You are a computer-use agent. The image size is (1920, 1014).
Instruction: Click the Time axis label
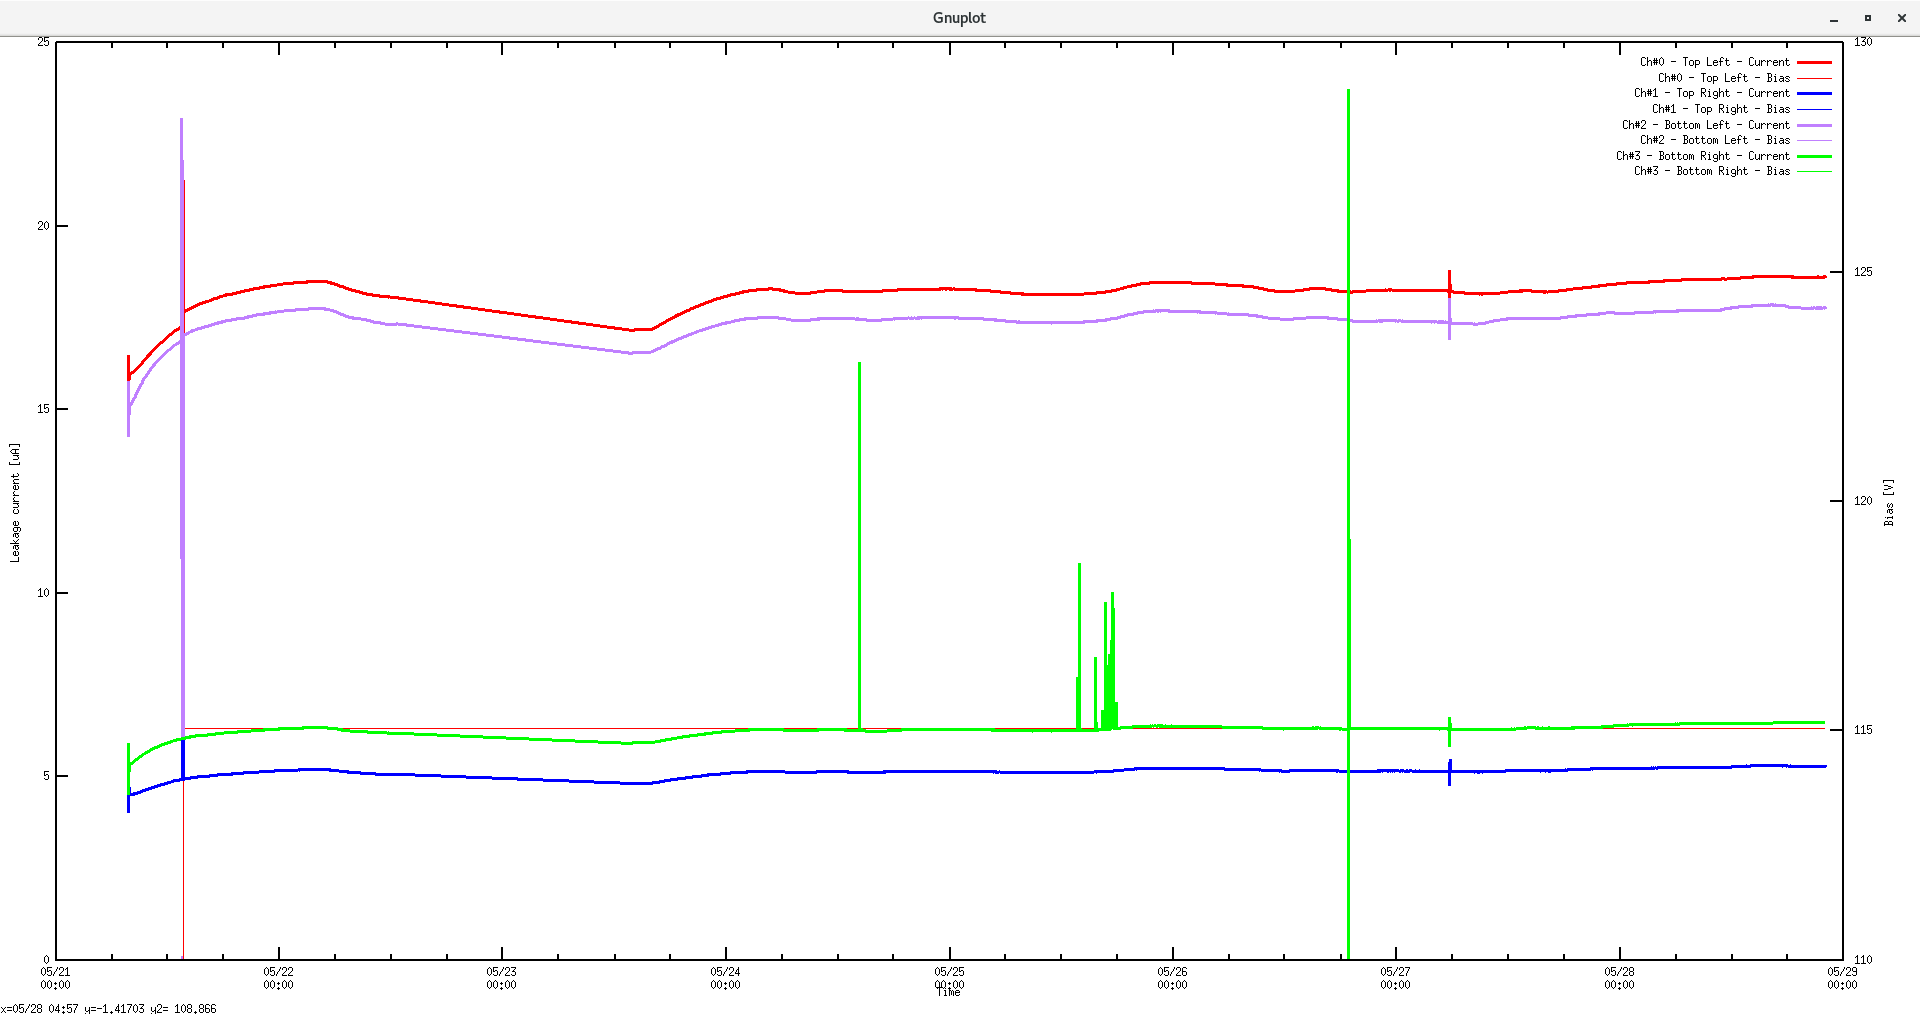point(948,992)
